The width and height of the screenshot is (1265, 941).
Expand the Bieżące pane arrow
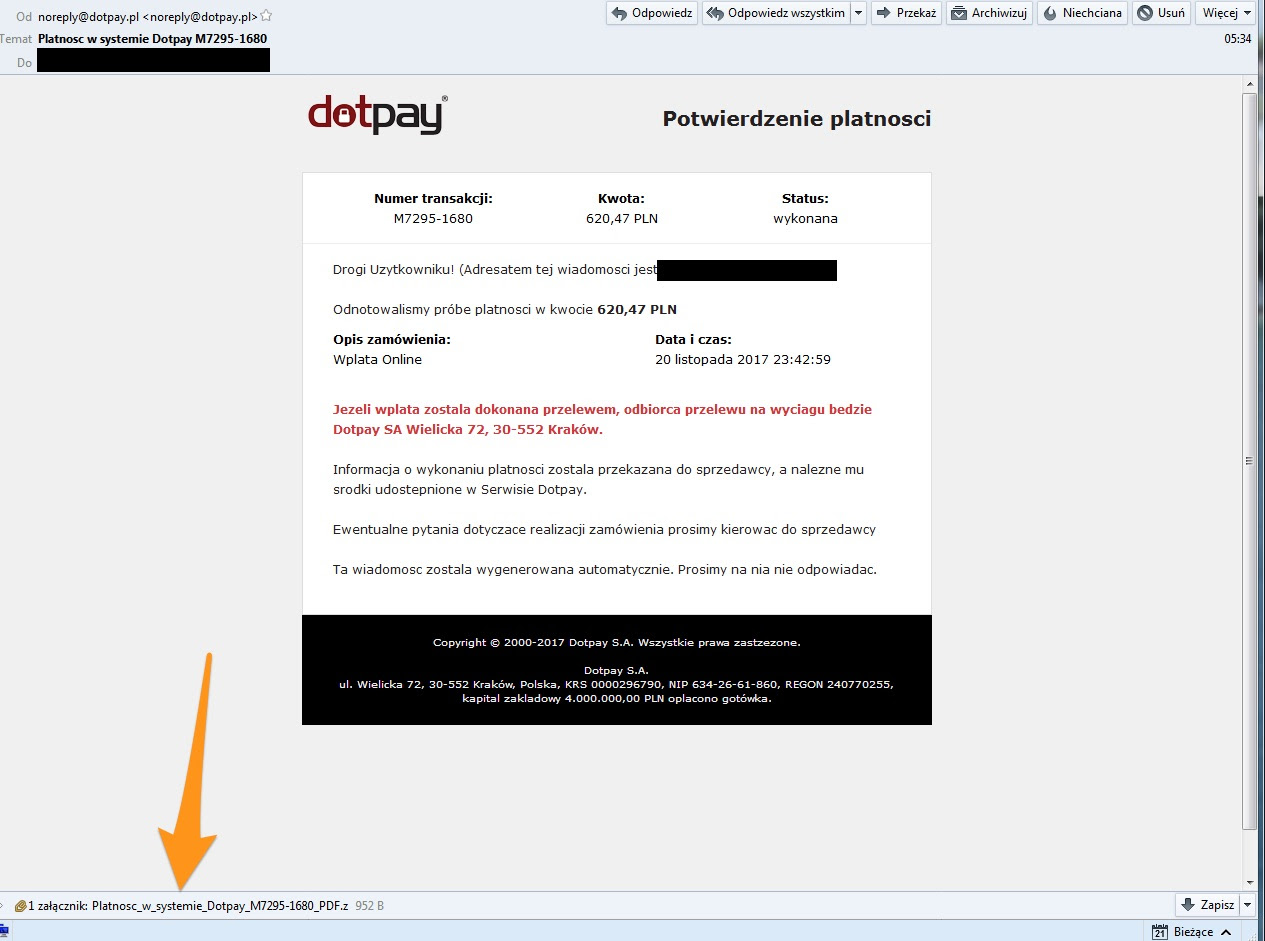[1224, 932]
